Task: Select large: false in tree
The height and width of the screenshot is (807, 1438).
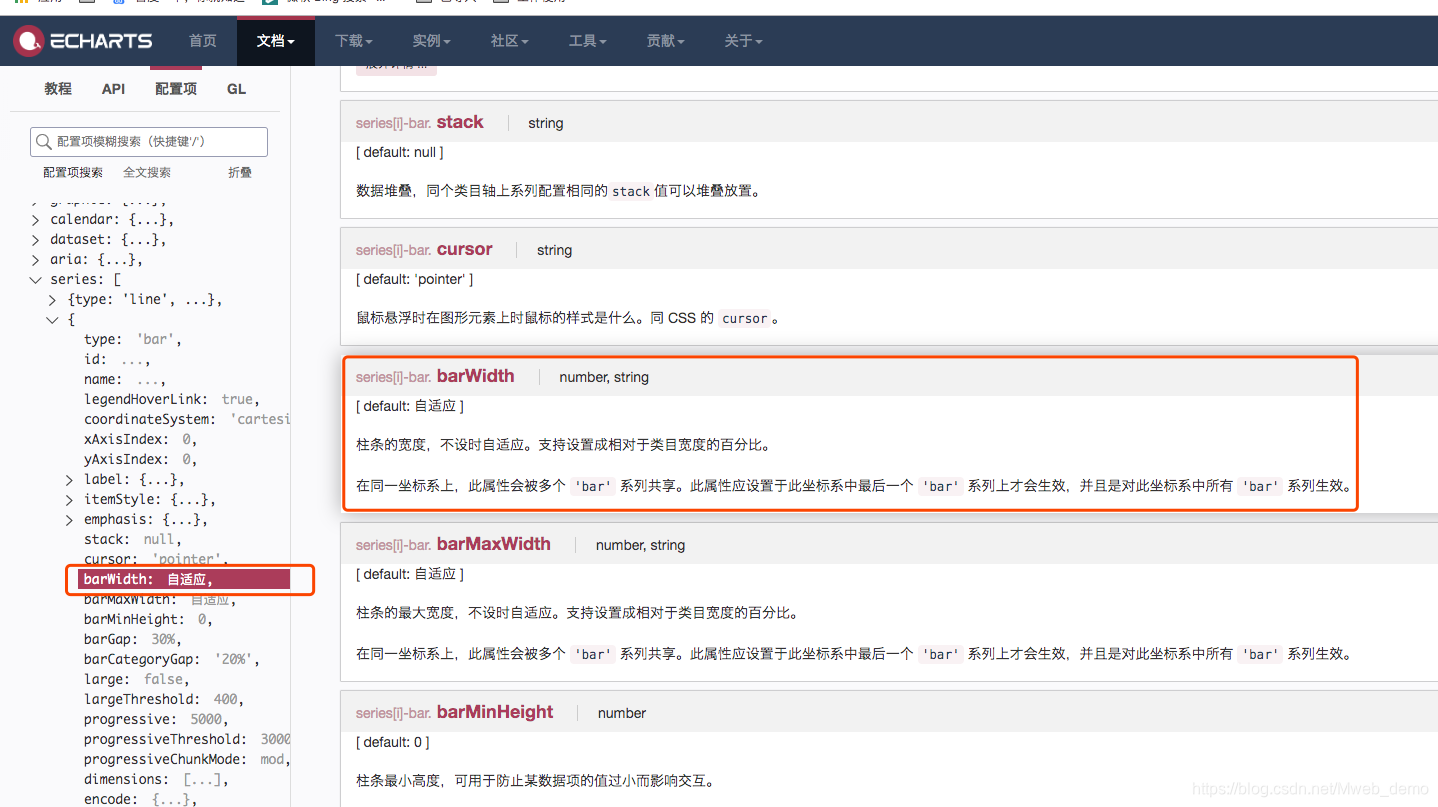Action: click(137, 679)
